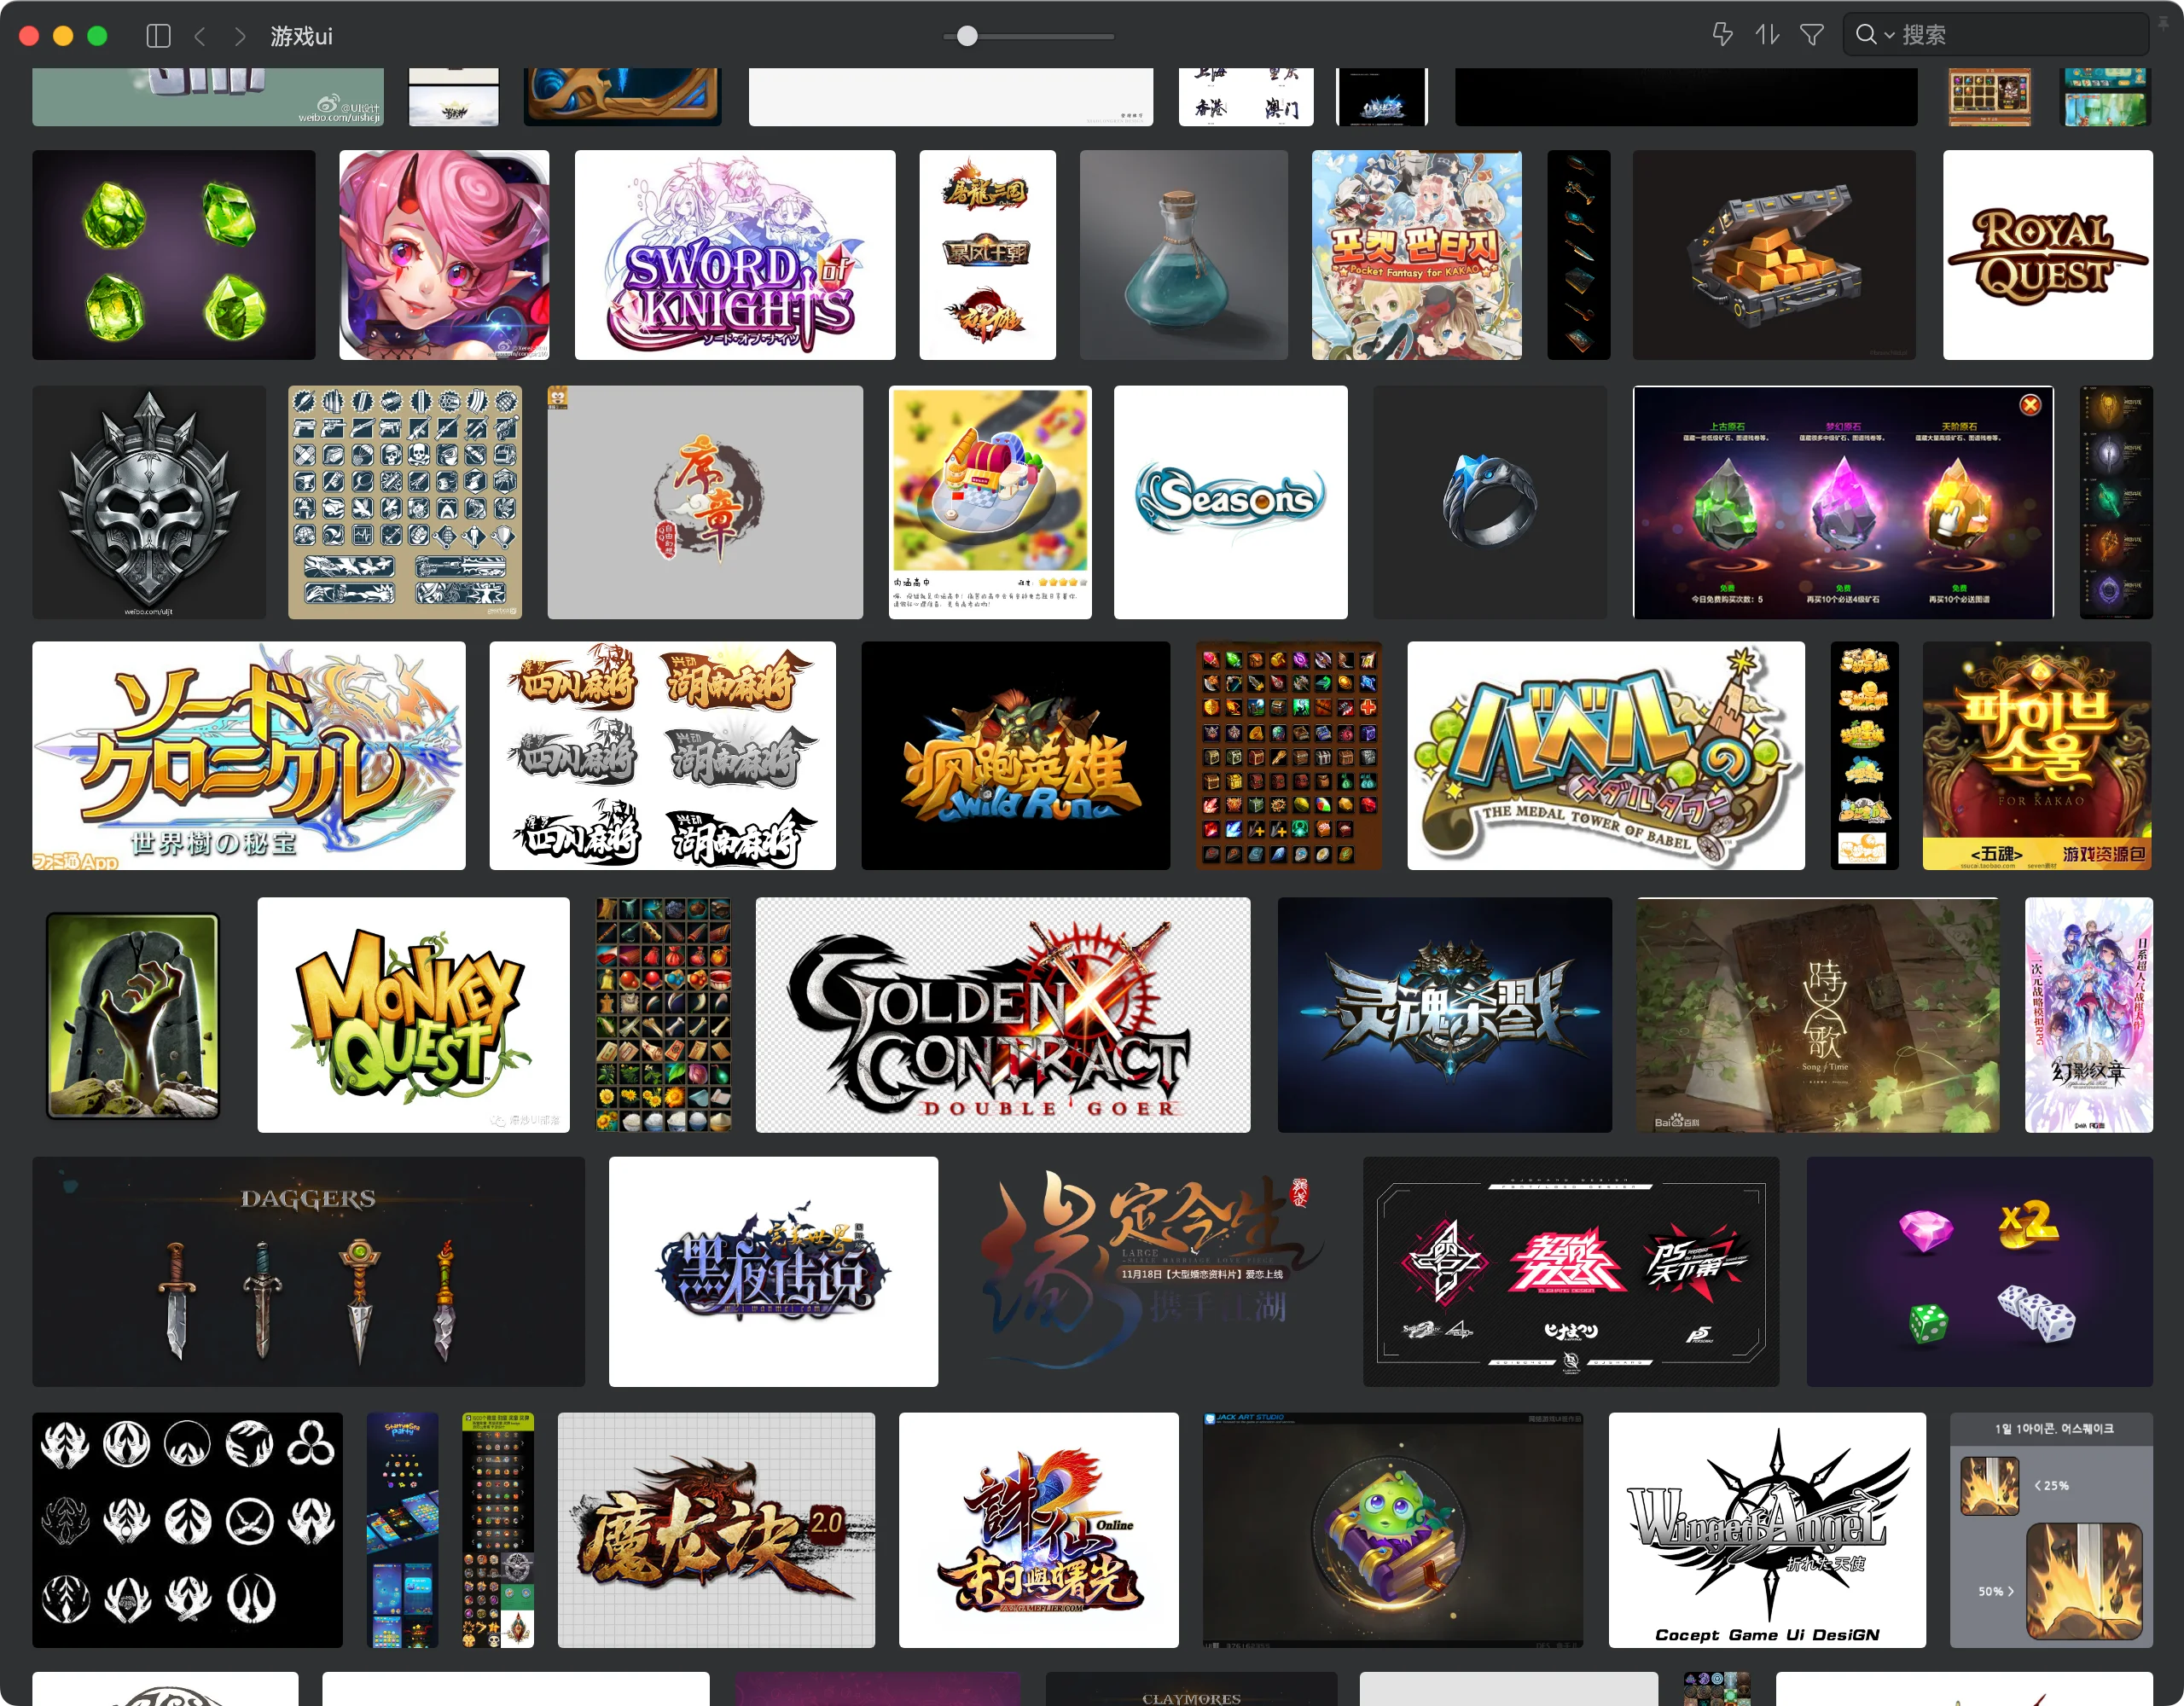Open the three crystals shop screen thumbnail
The image size is (2184, 1706).
click(x=1843, y=502)
